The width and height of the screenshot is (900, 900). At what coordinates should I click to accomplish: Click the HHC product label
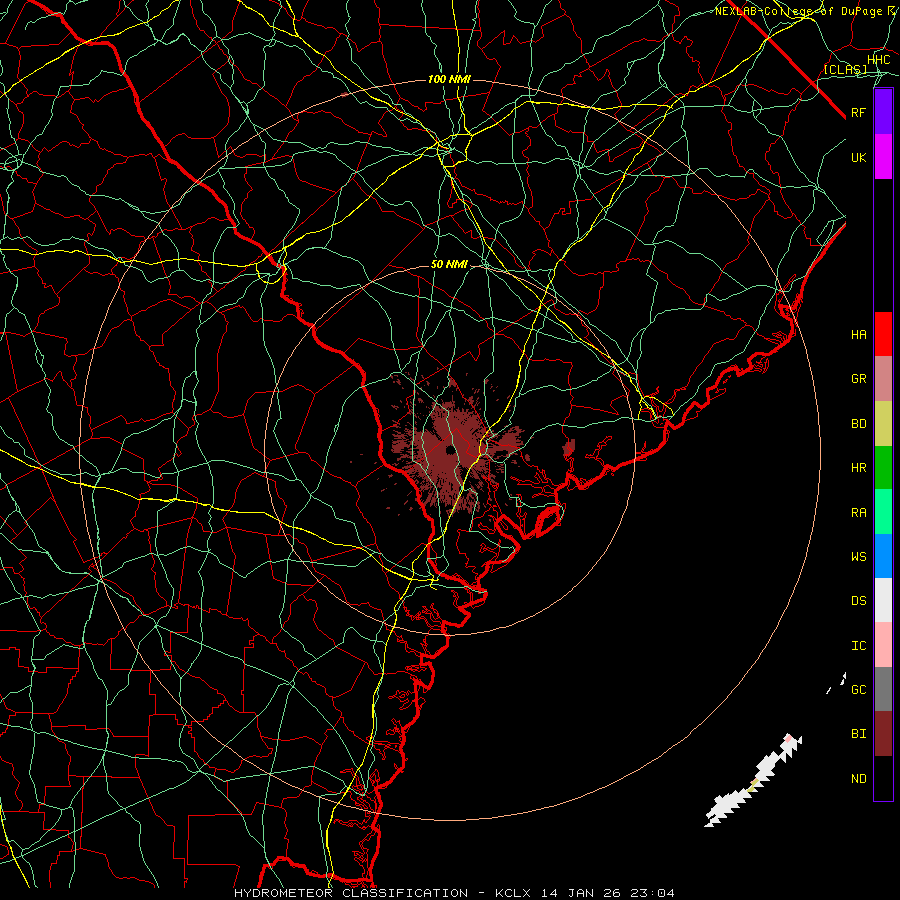pos(878,60)
